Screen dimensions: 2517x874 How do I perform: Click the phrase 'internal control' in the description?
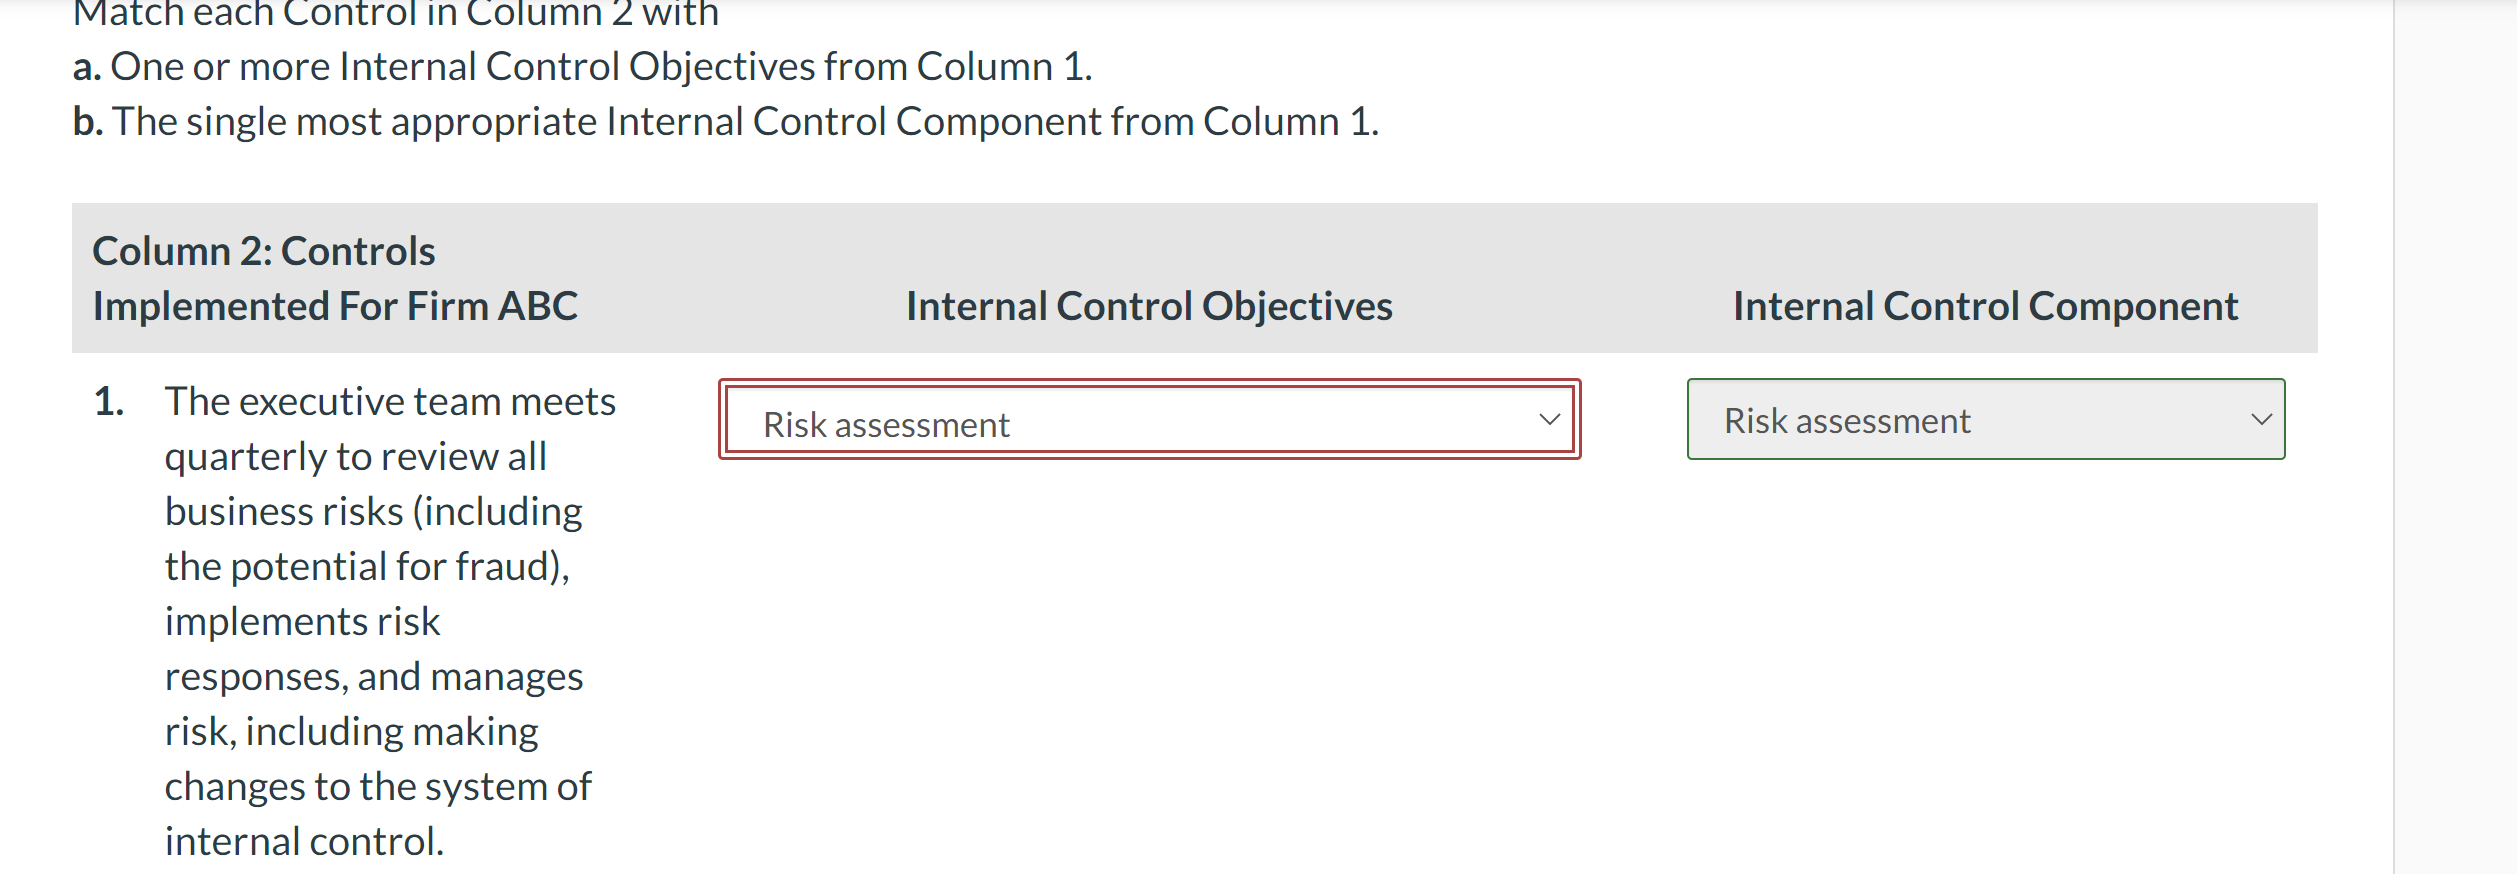300,842
